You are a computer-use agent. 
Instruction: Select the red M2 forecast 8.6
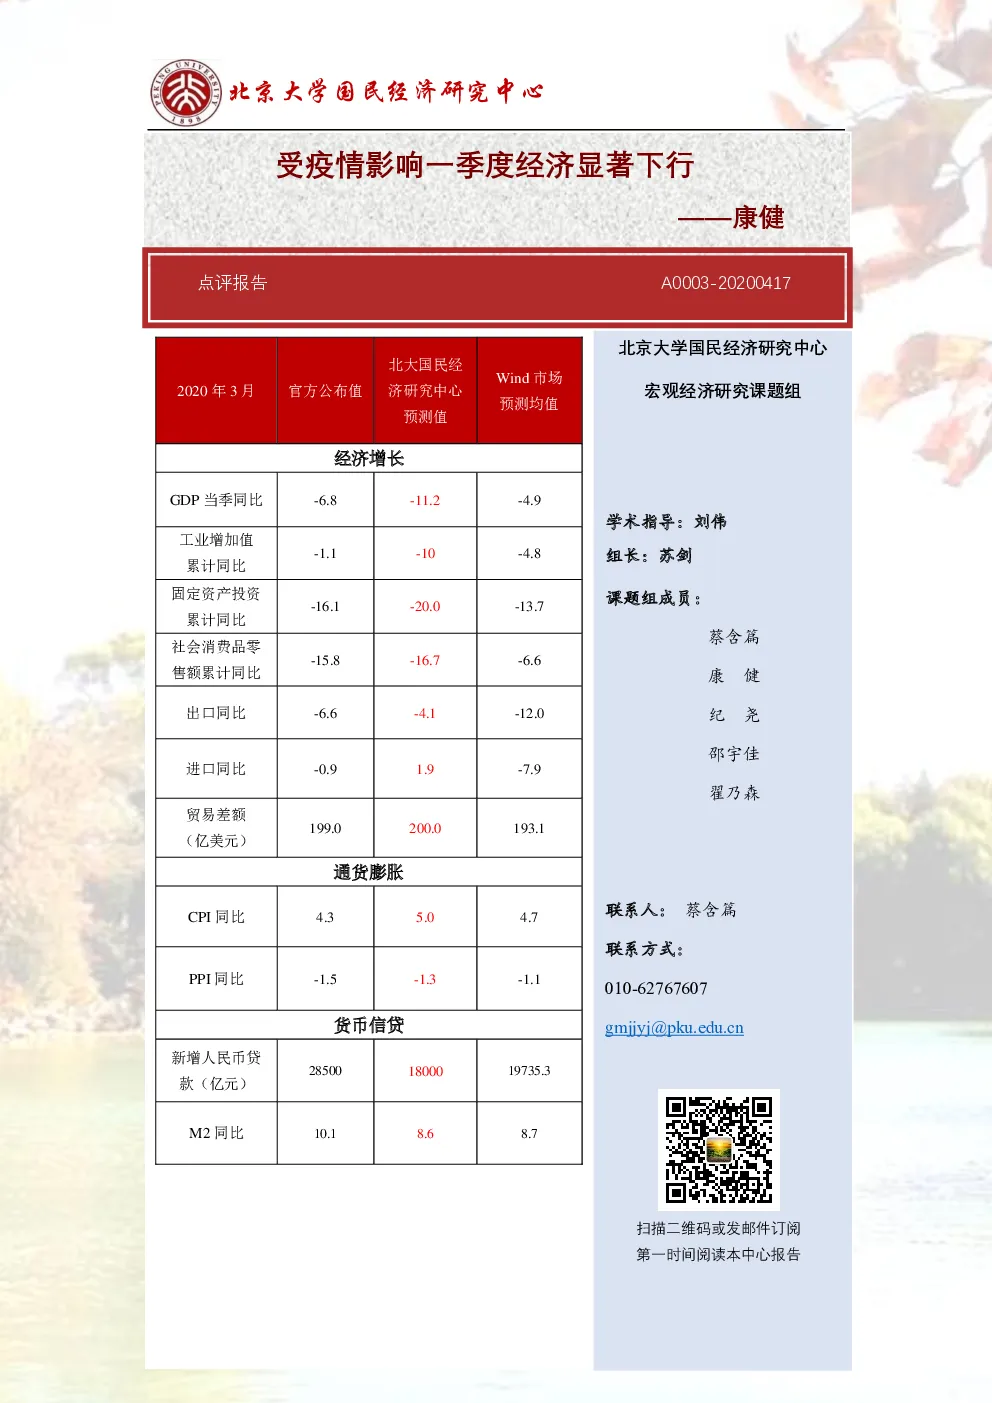(425, 1133)
